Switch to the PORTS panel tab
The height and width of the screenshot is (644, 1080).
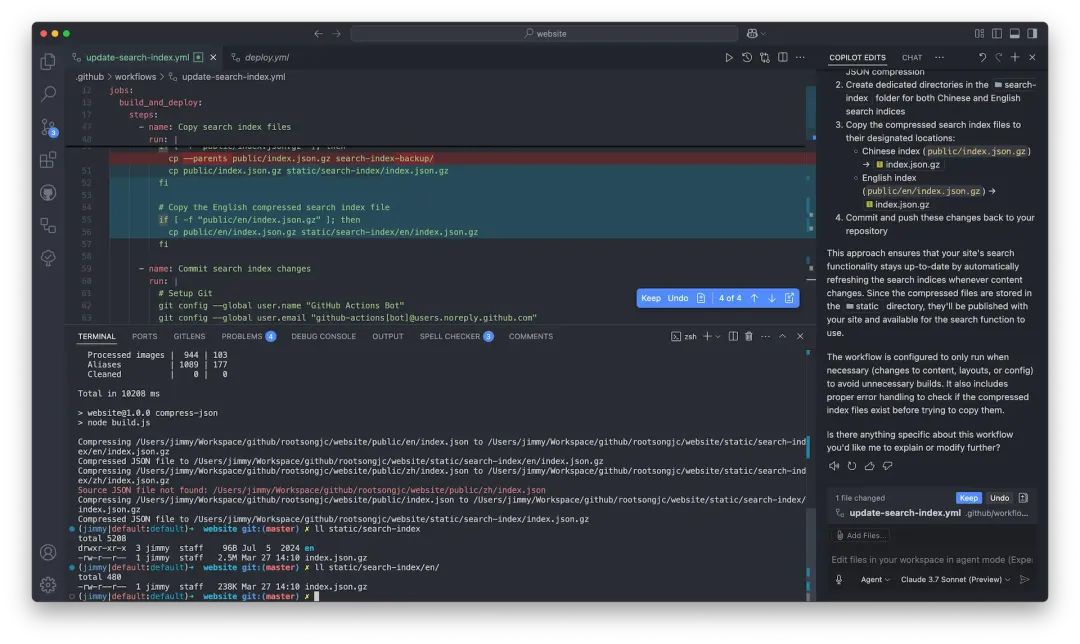pyautogui.click(x=145, y=336)
